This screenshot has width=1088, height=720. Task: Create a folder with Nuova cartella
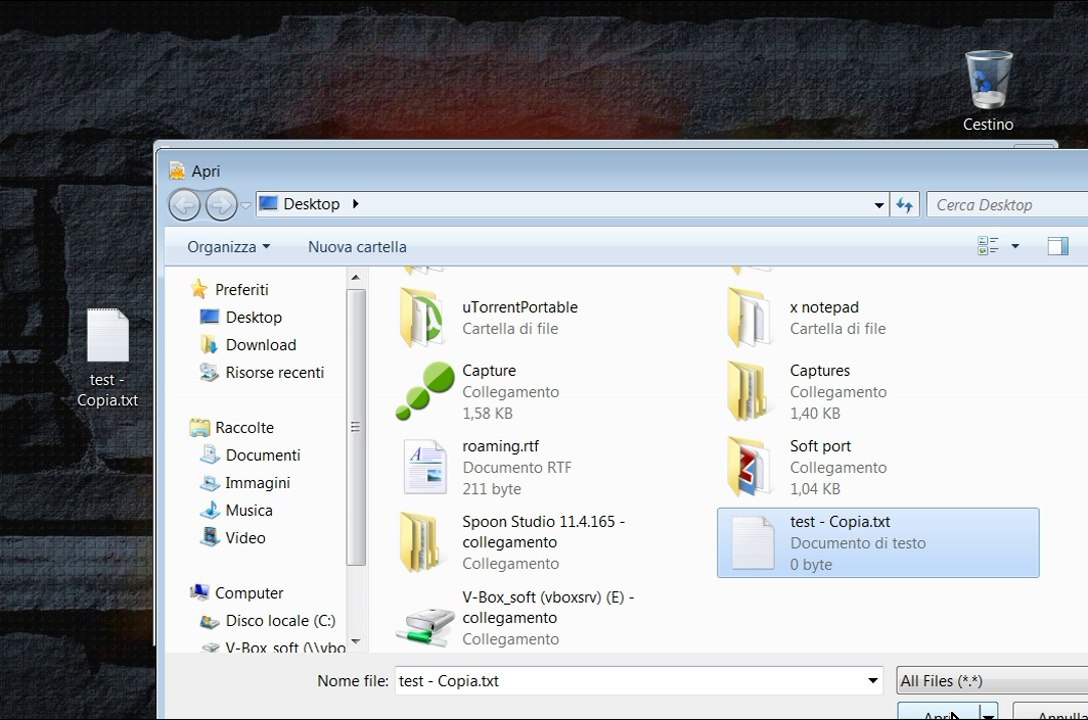pos(357,247)
